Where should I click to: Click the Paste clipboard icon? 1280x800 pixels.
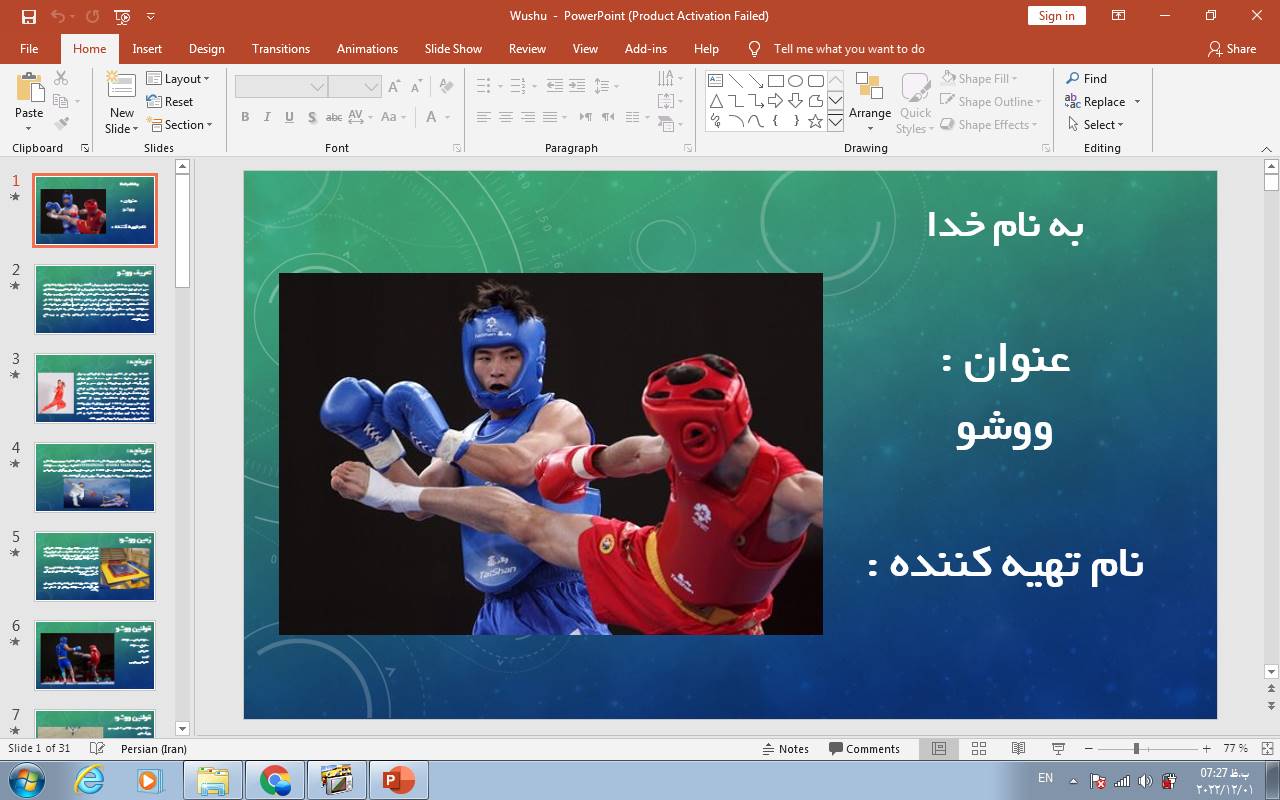(29, 90)
